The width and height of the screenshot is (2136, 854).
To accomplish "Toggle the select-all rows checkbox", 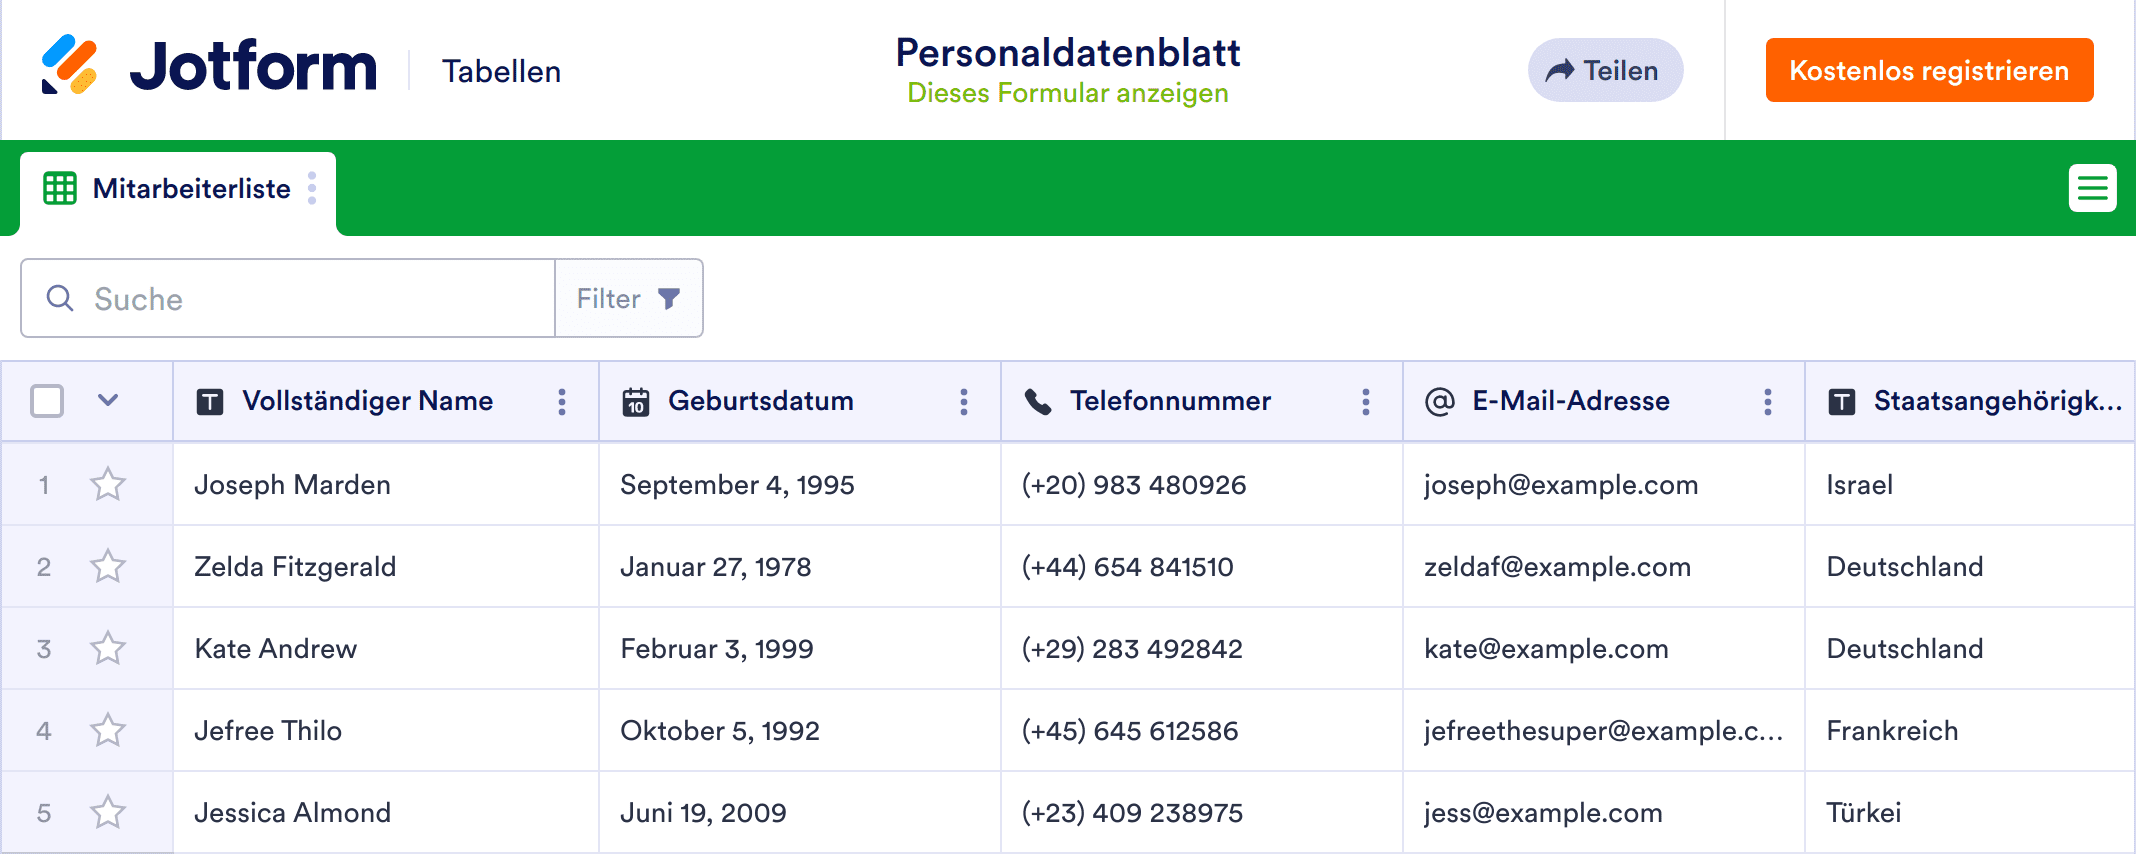I will coord(47,401).
